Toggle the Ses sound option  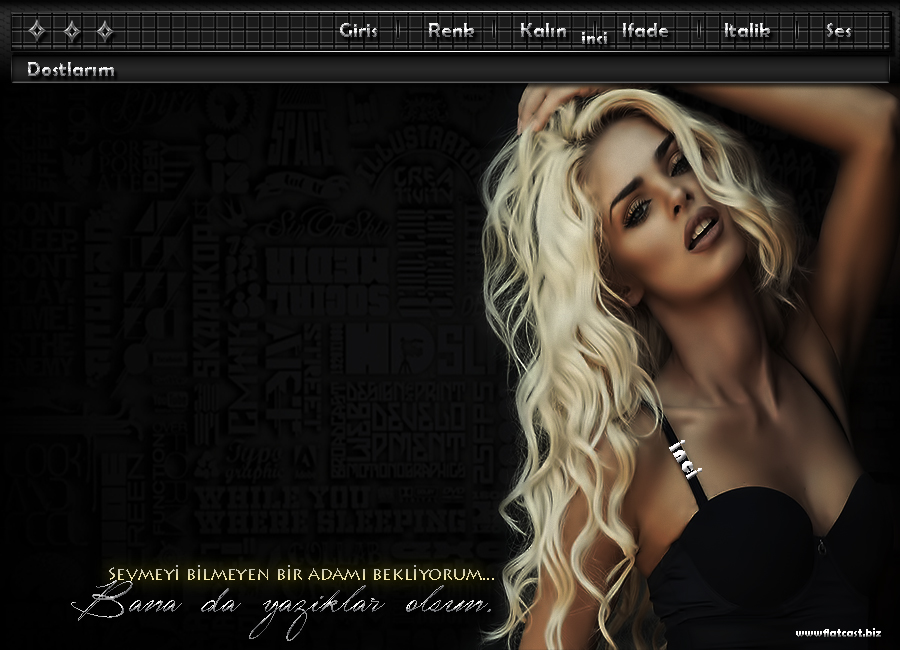point(838,30)
